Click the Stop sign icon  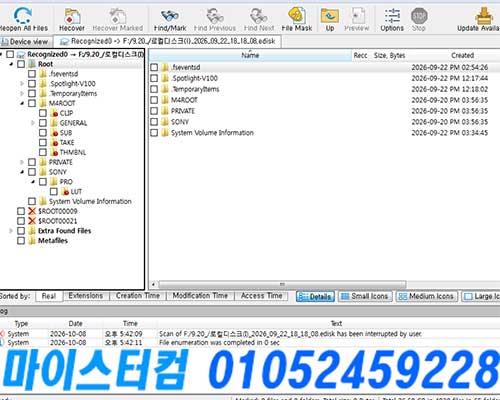click(419, 15)
